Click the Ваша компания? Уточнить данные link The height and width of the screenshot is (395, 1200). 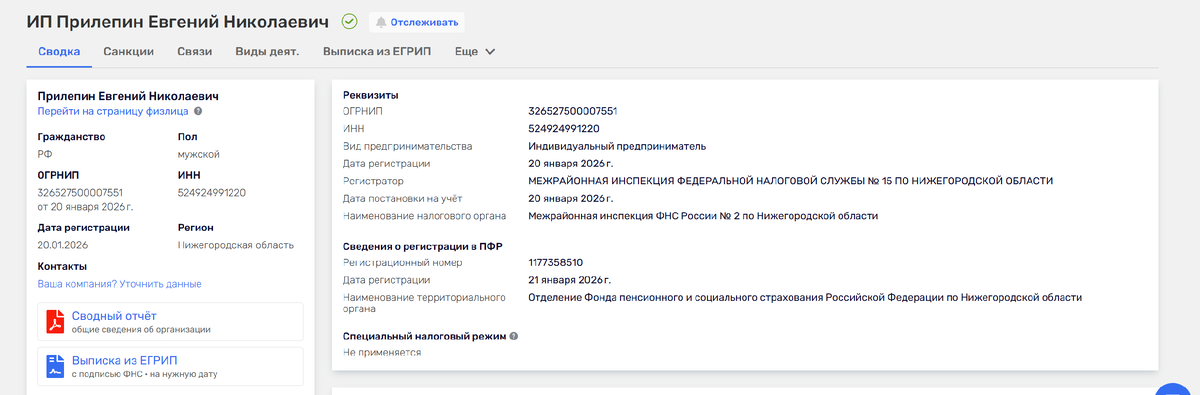[119, 284]
